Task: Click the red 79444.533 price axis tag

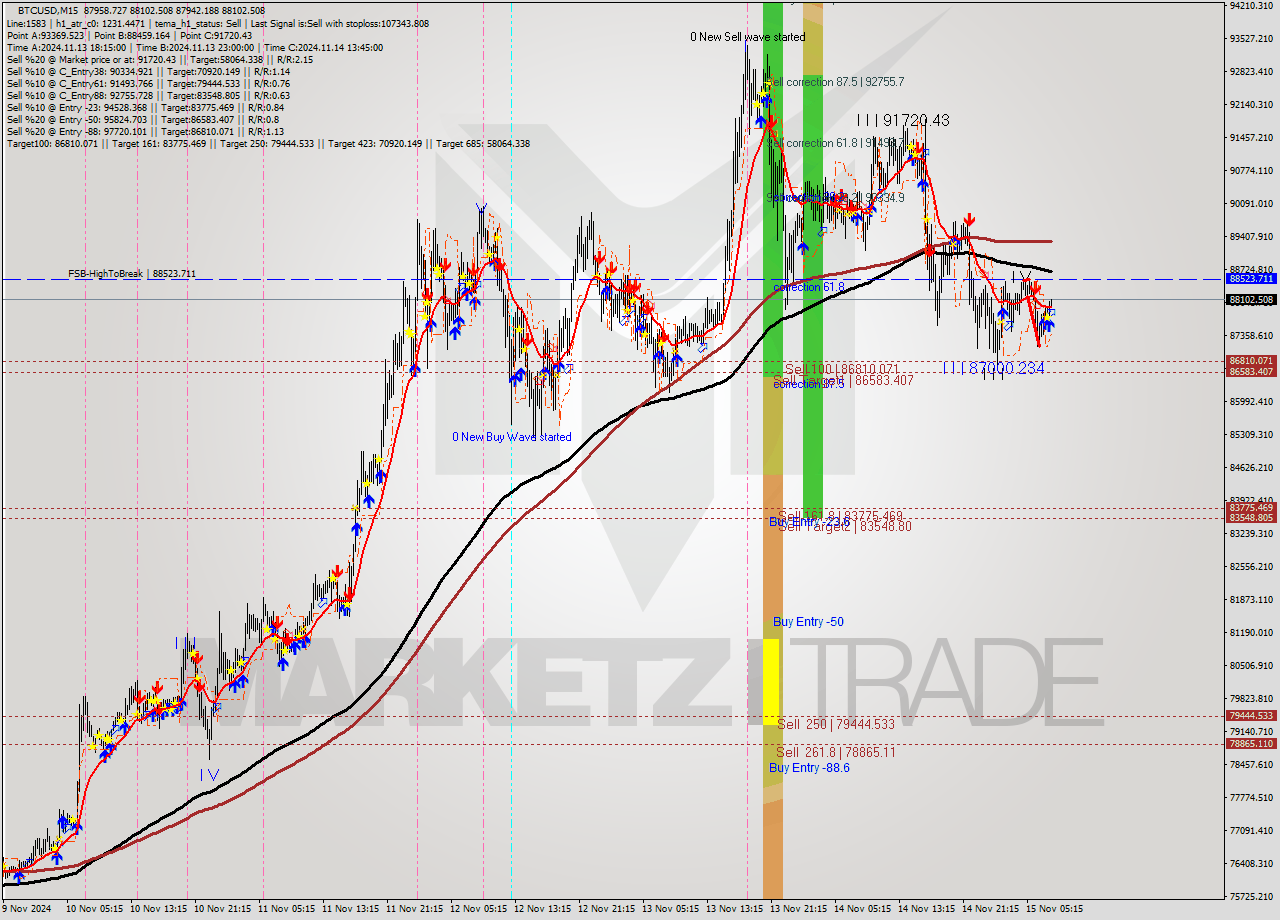Action: tap(1251, 716)
